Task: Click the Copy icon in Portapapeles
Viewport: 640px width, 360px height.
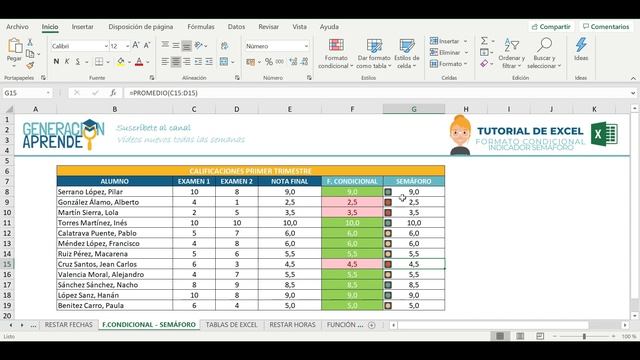Action: point(30,53)
